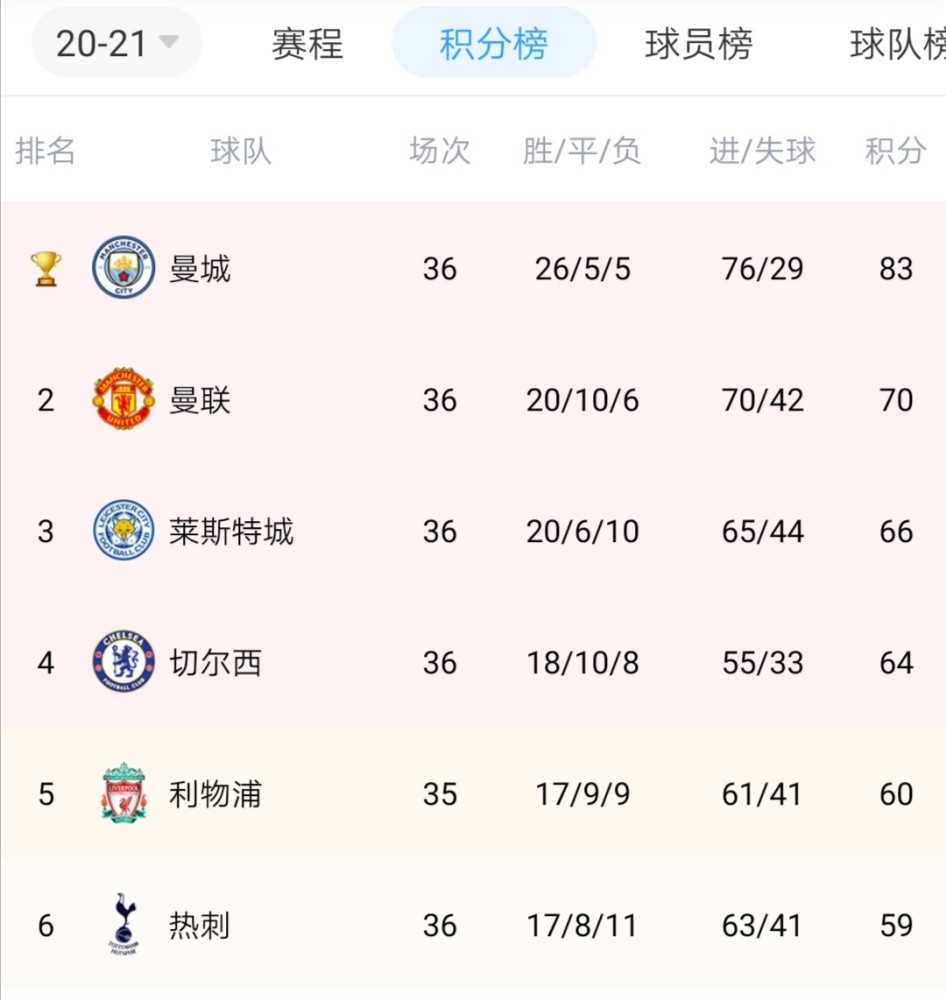Click the Chelsea crest icon
The height and width of the screenshot is (1000, 946).
pyautogui.click(x=124, y=661)
